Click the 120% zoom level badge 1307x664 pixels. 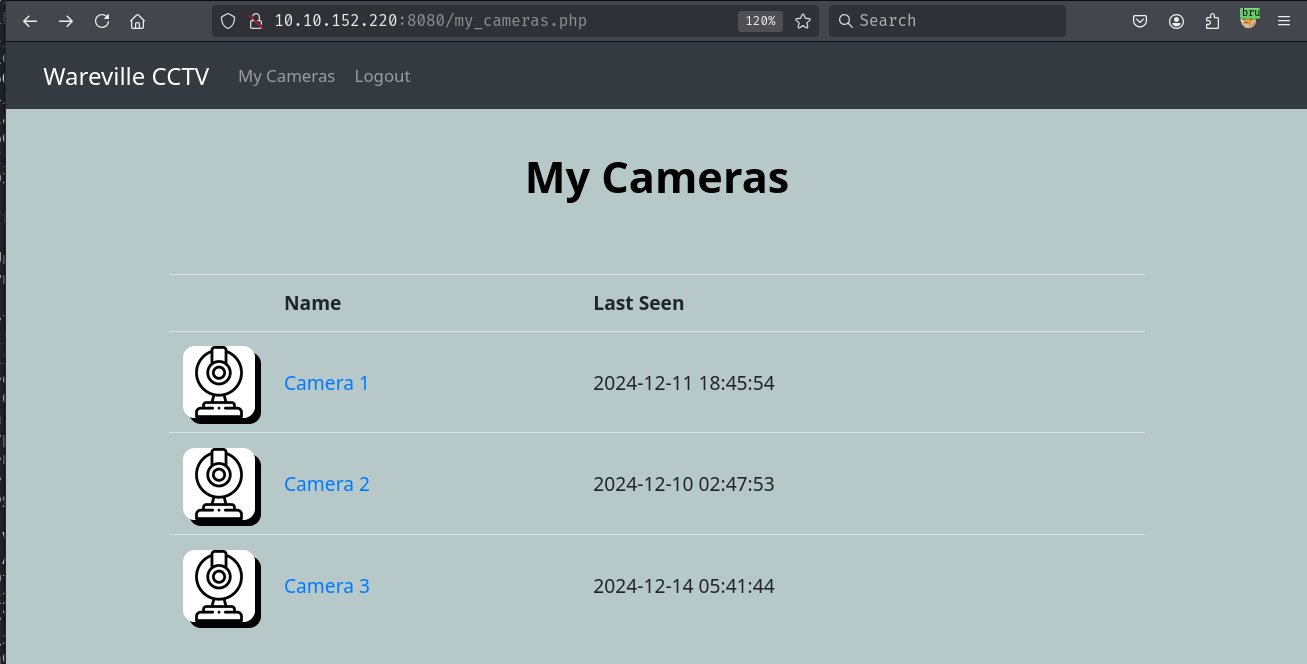(x=760, y=21)
